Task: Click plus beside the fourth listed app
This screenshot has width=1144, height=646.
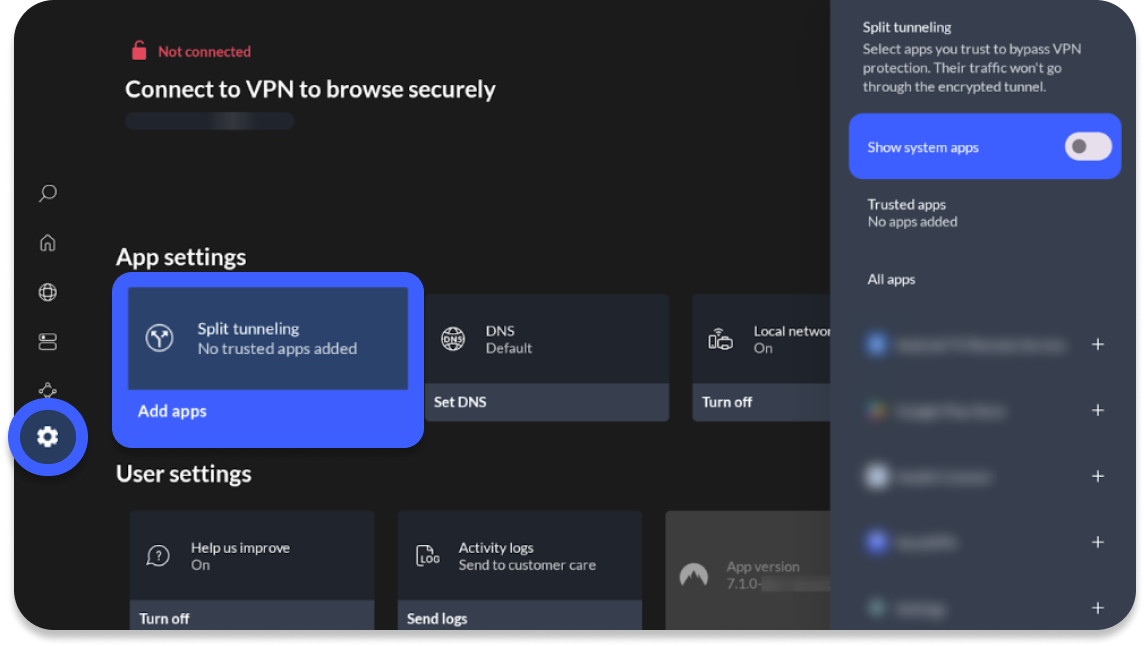Action: [1097, 542]
